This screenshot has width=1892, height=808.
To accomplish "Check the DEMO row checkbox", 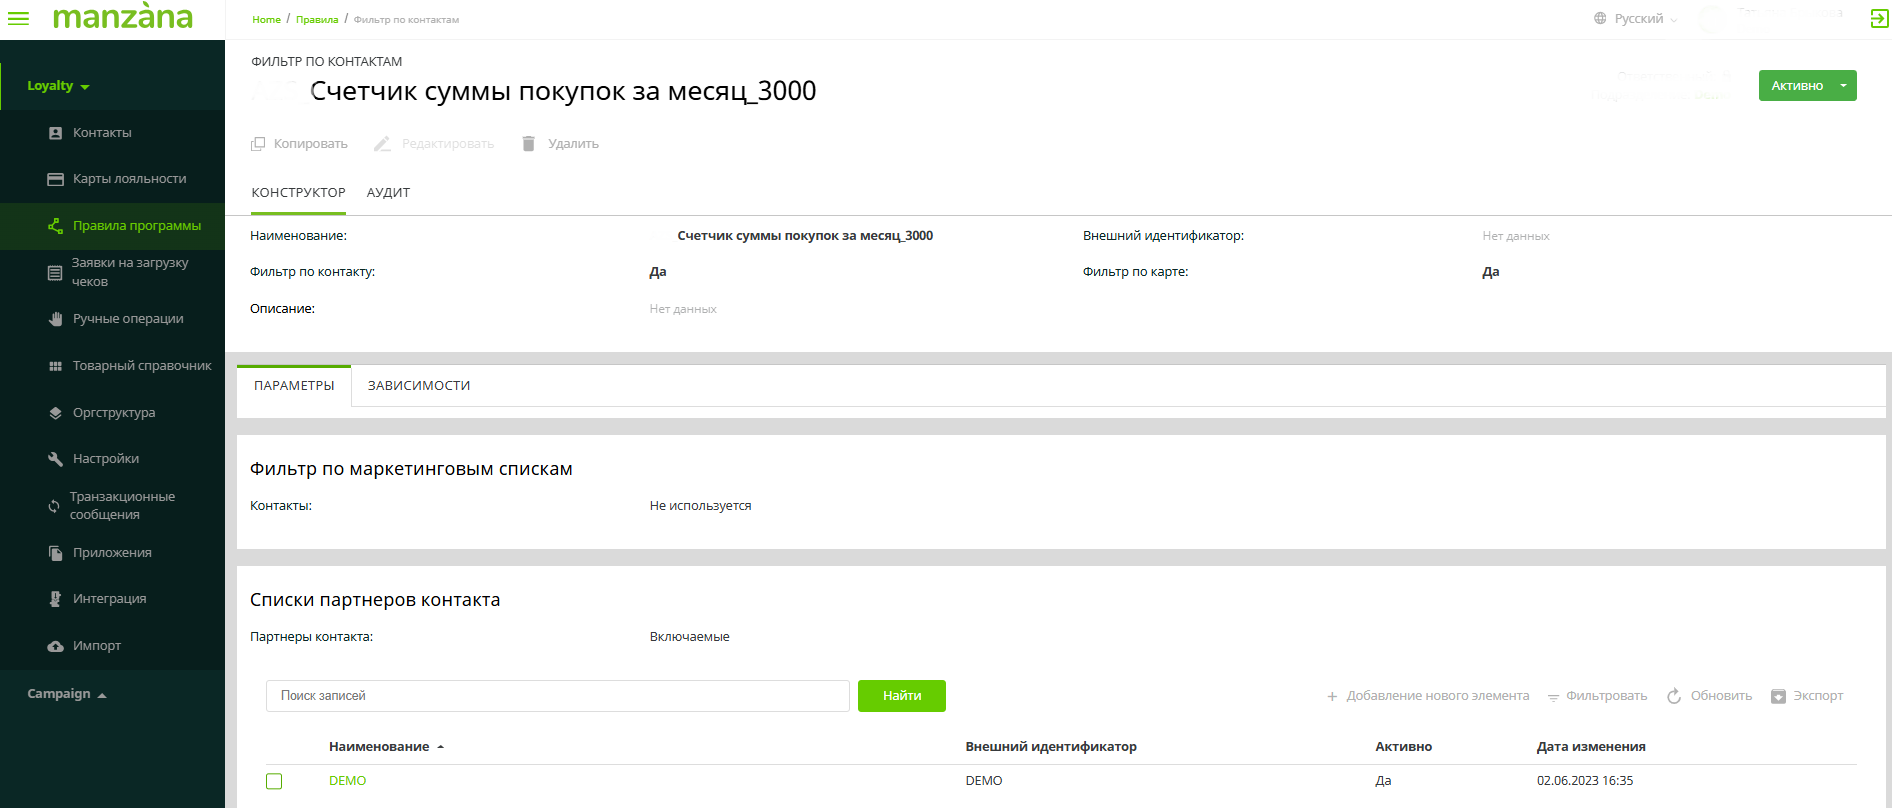I will tap(274, 781).
